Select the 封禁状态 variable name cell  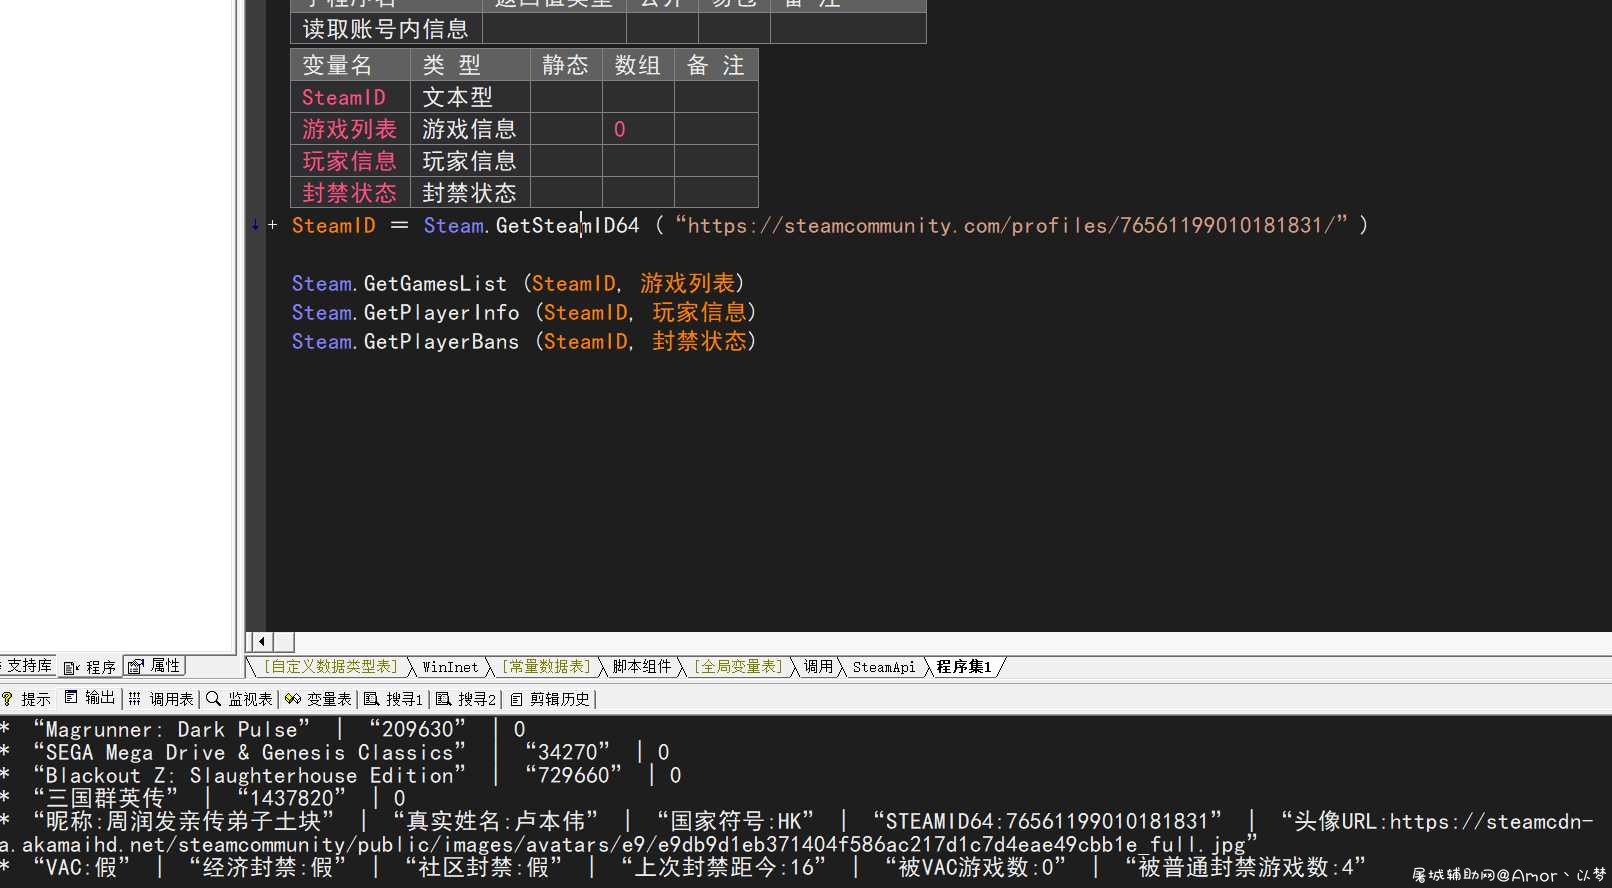click(x=350, y=192)
